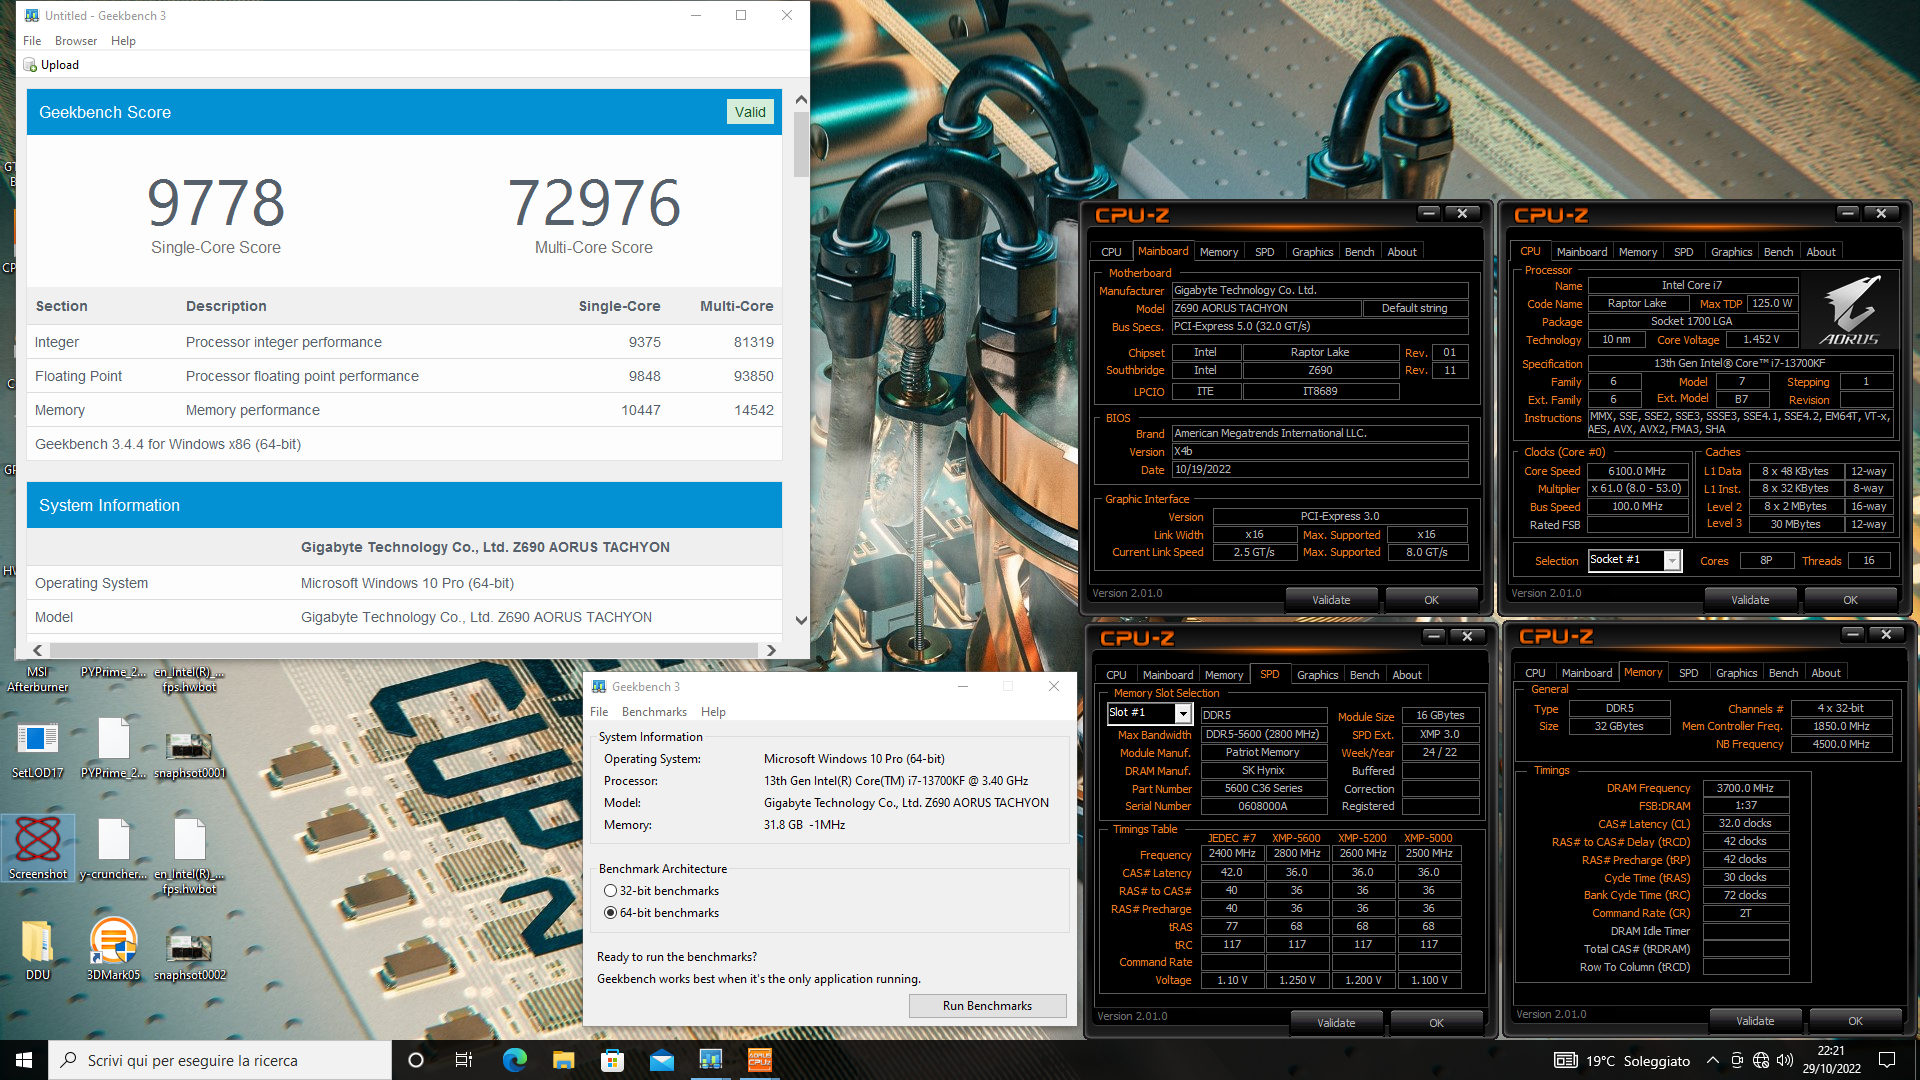Open Graphics tab in SPD CPU-Z window
Viewport: 1920px width, 1080px height.
1317,675
